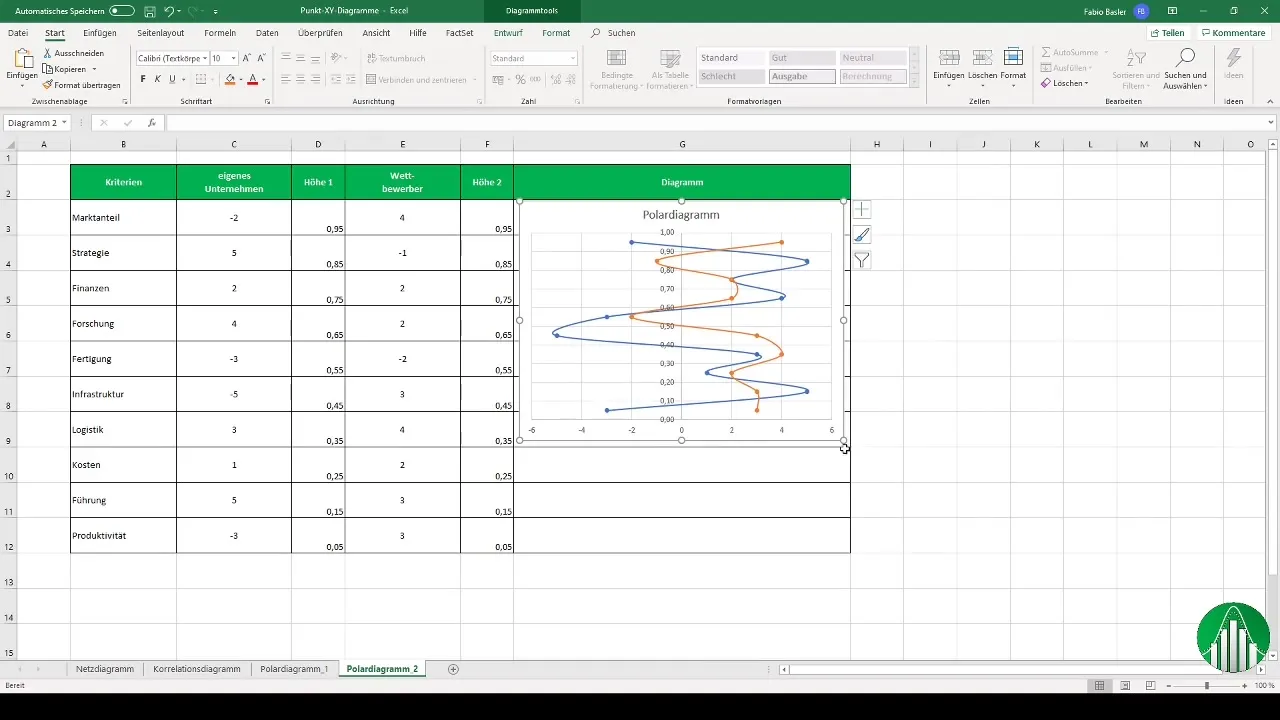1280x720 pixels.
Task: Undo the last action
Action: point(169,10)
